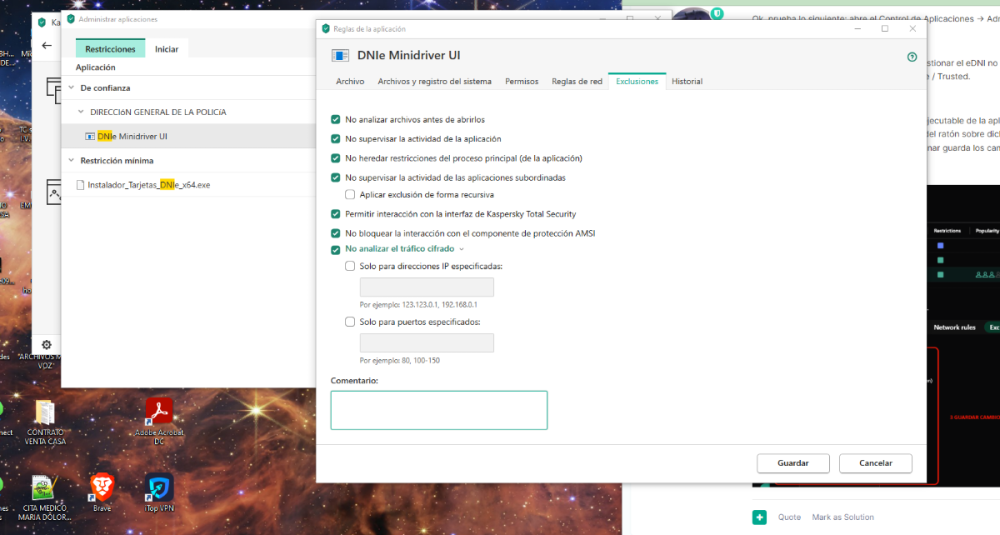Enable Solo para puertos especificados
This screenshot has width=1000, height=535.
[x=350, y=322]
